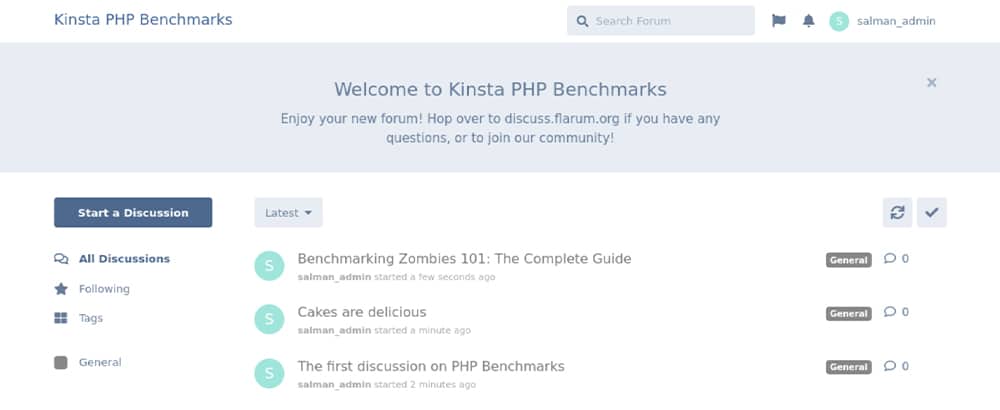
Task: Click the replies icon on Benchmarking Zombies
Action: click(890, 259)
